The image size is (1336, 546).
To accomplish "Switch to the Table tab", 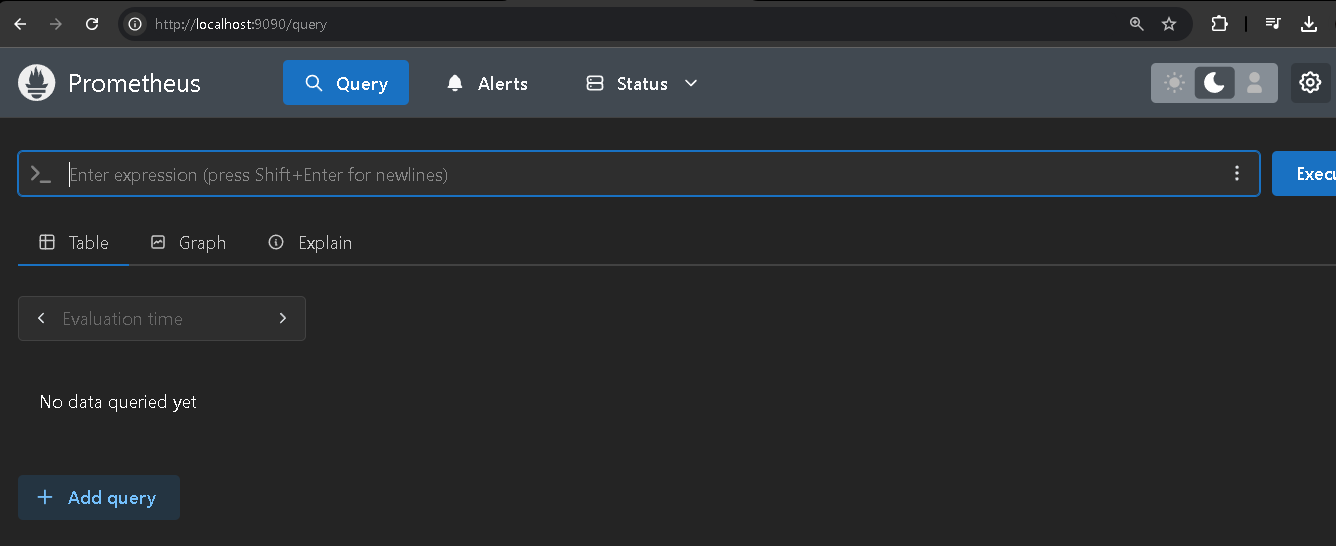I will point(74,243).
